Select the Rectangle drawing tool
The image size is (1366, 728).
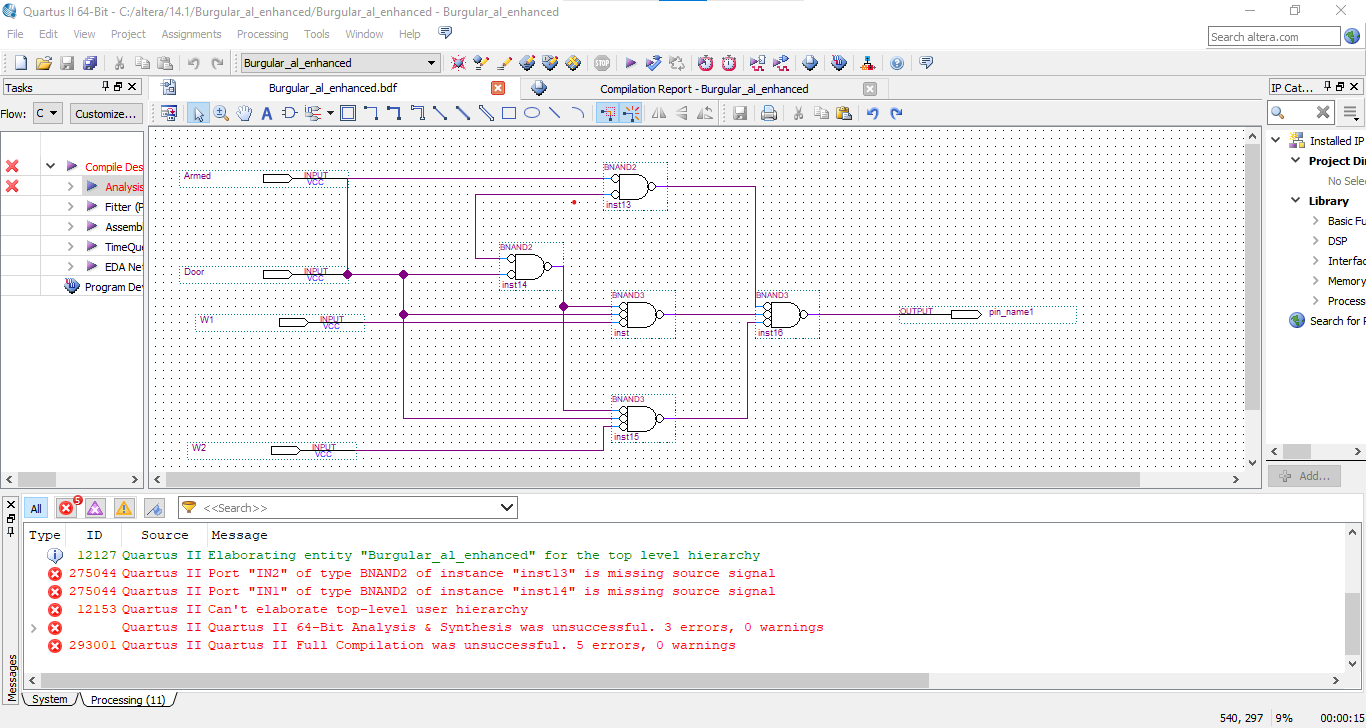pyautogui.click(x=508, y=113)
